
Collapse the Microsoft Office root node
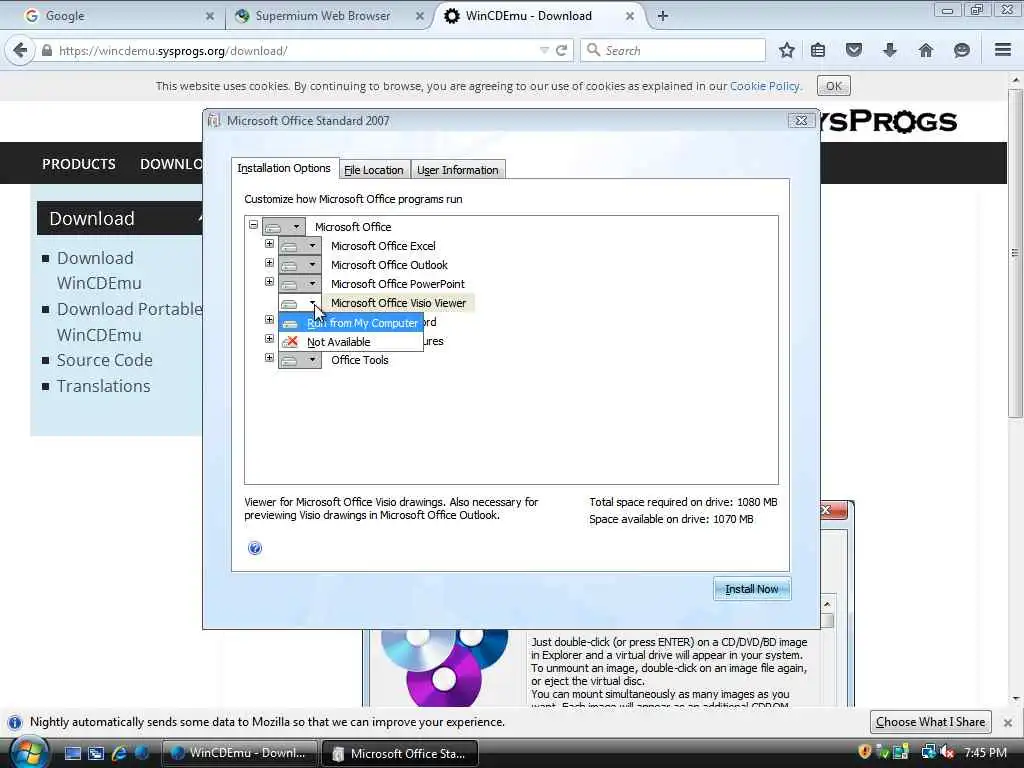(253, 224)
